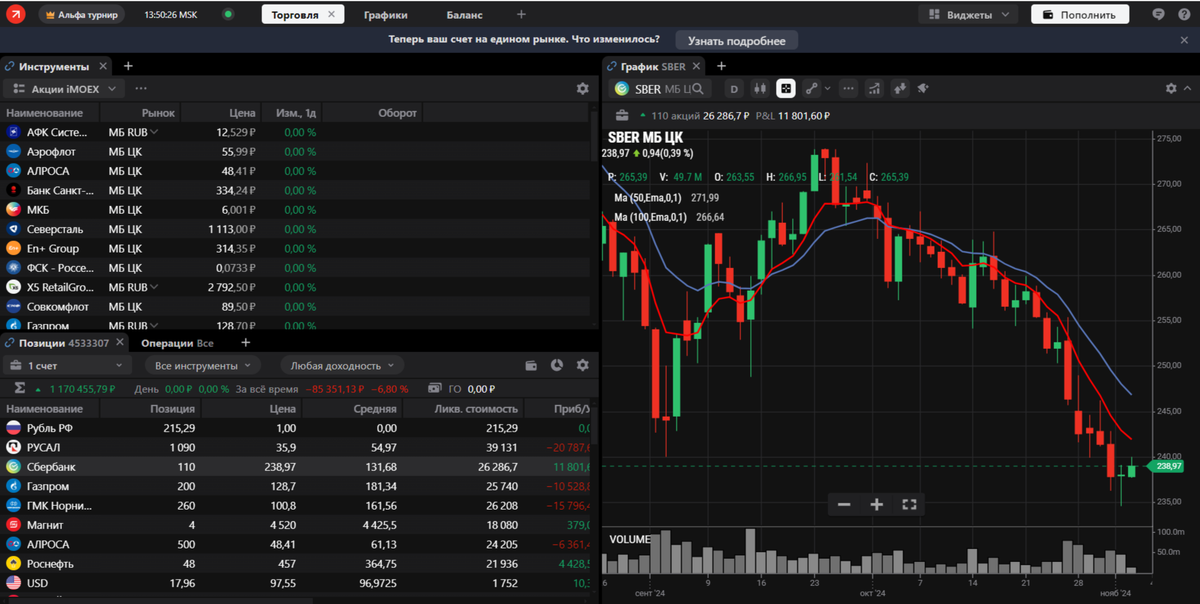Click the wallet icon in Позиции toolbar
1200x604 pixels.
(x=531, y=366)
